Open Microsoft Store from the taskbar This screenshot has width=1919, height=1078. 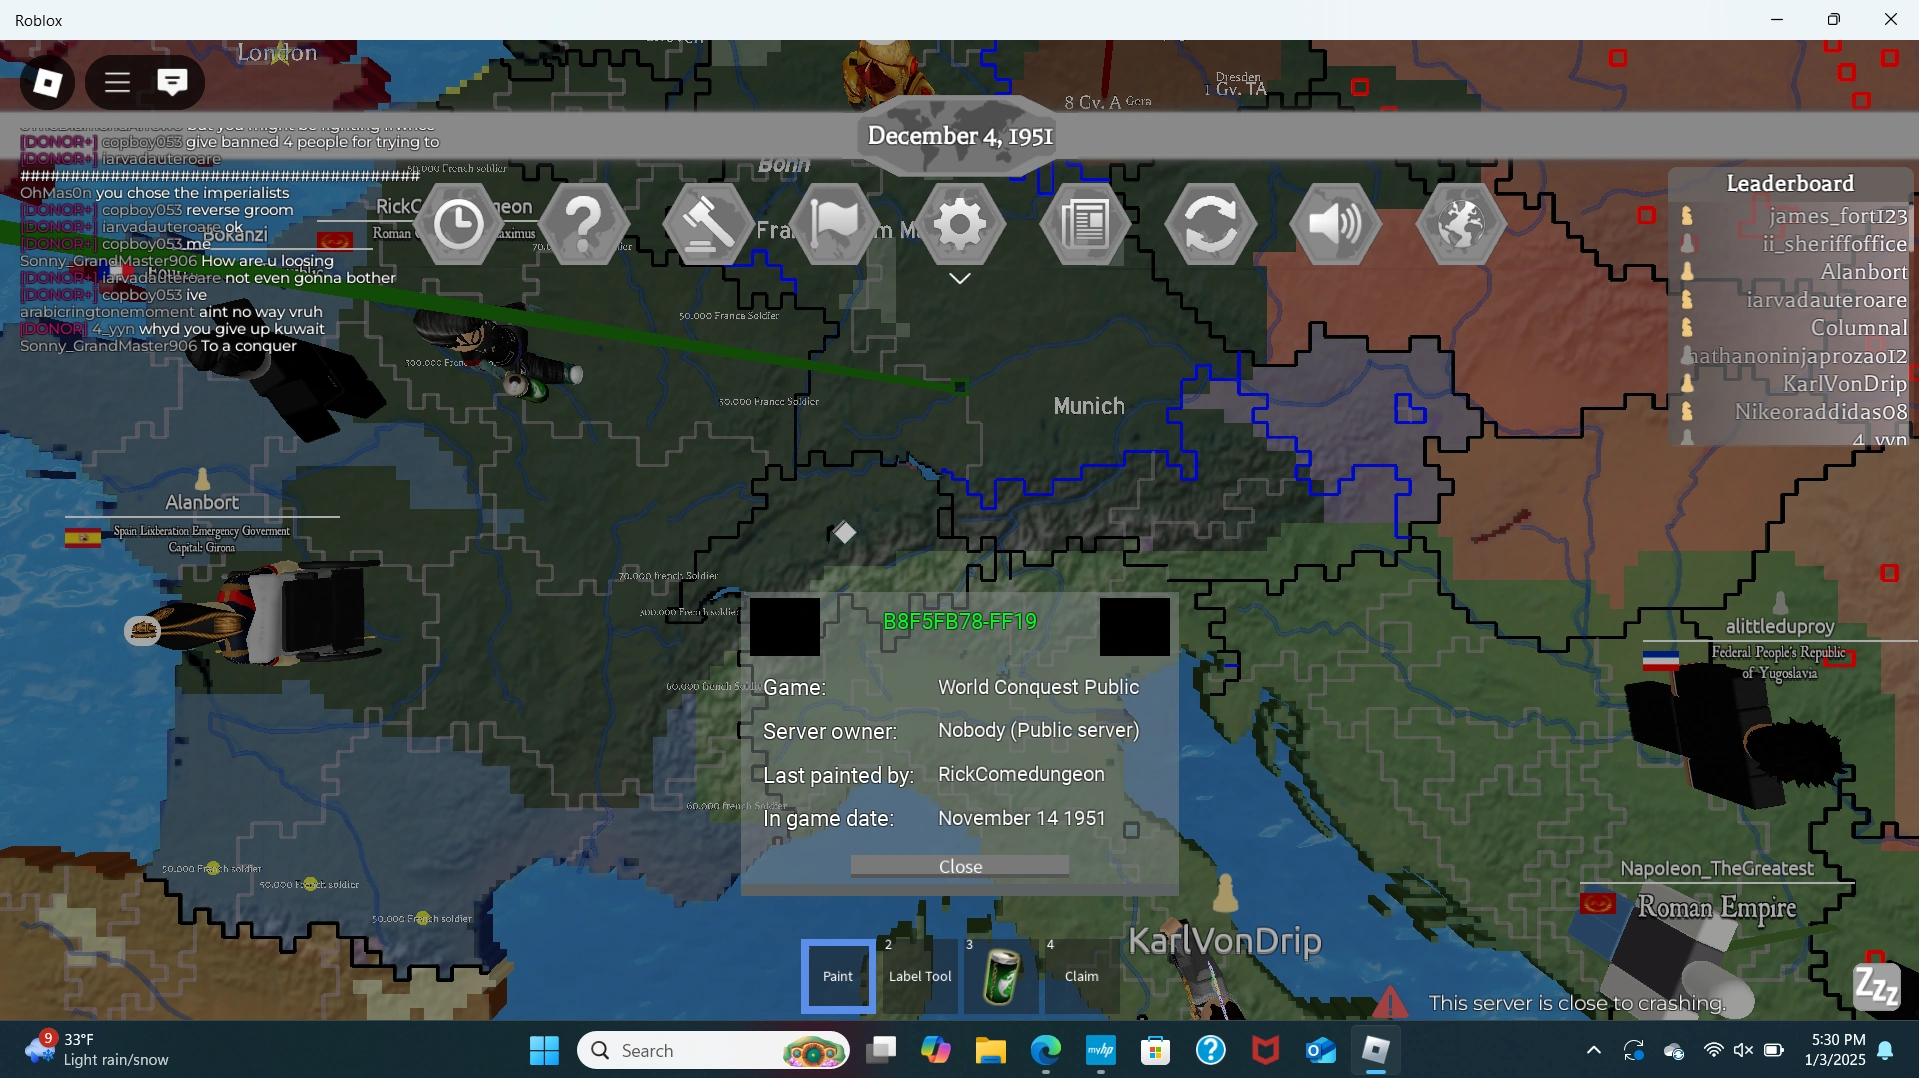tap(1156, 1051)
